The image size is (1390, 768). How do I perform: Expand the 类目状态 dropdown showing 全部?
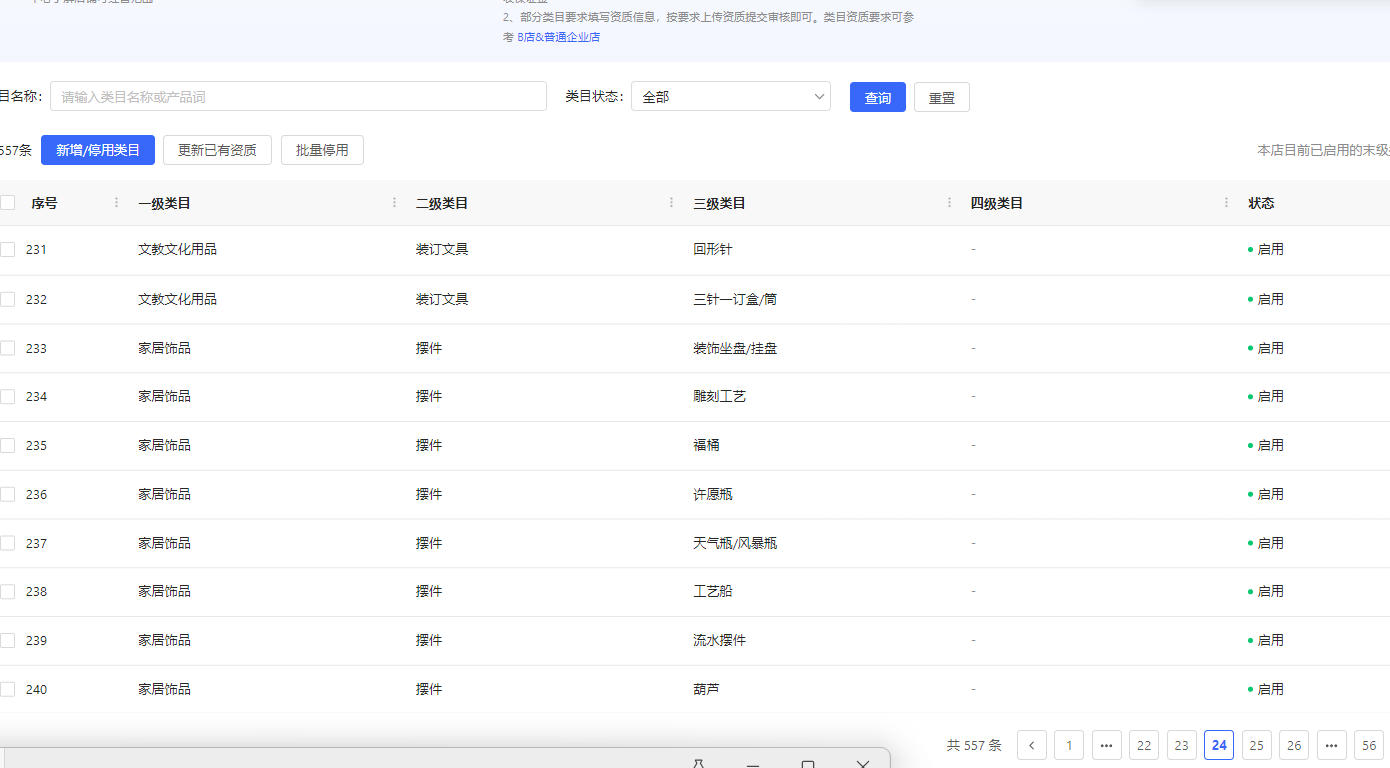tap(730, 97)
